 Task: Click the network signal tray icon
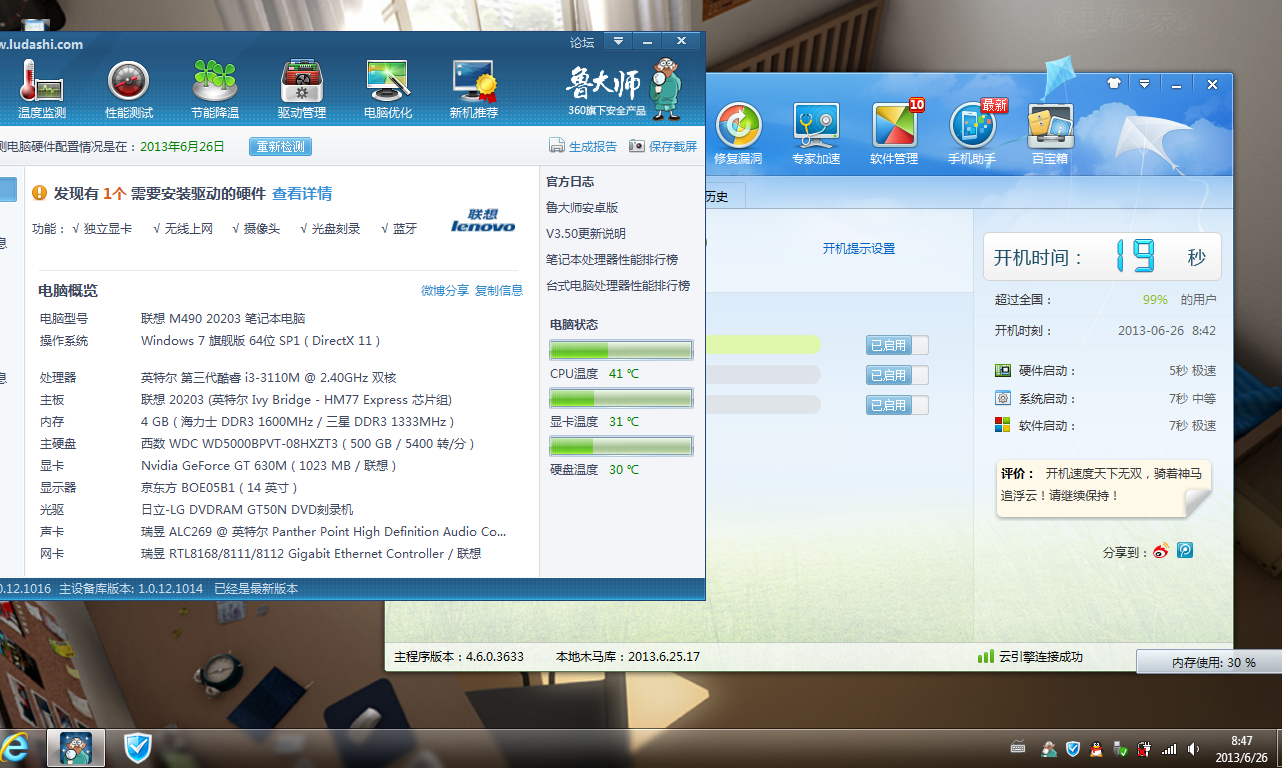coord(1169,748)
